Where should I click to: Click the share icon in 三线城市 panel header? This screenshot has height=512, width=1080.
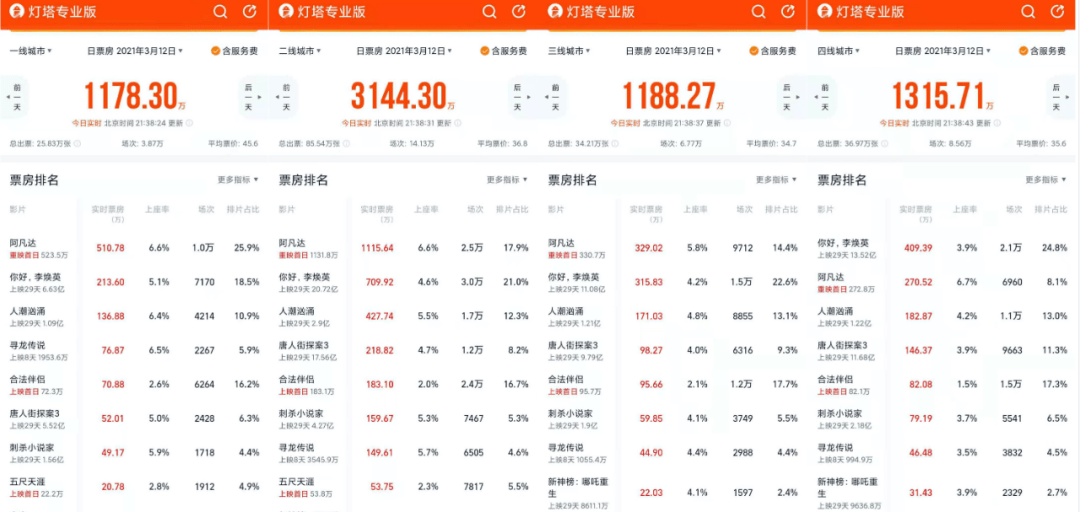pos(788,12)
